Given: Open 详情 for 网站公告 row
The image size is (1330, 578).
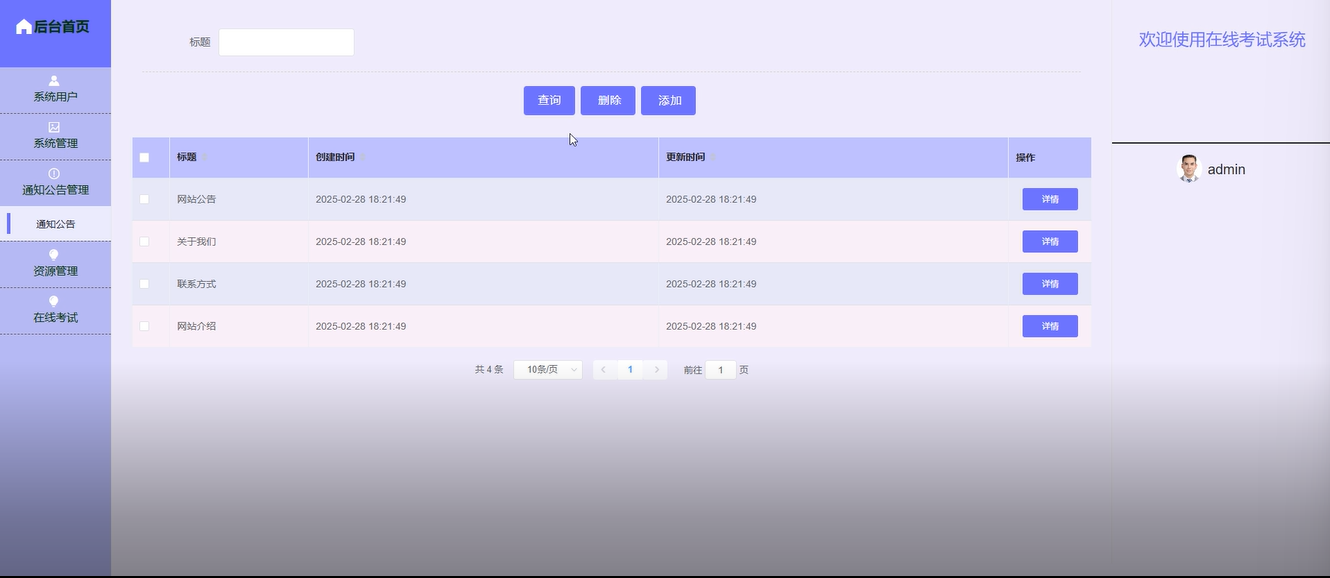Looking at the screenshot, I should click(1050, 199).
